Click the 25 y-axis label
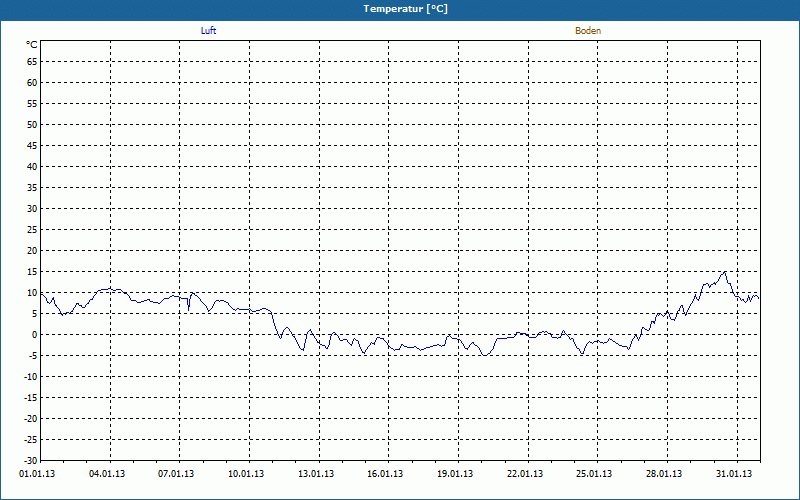The width and height of the screenshot is (800, 500). [x=32, y=230]
